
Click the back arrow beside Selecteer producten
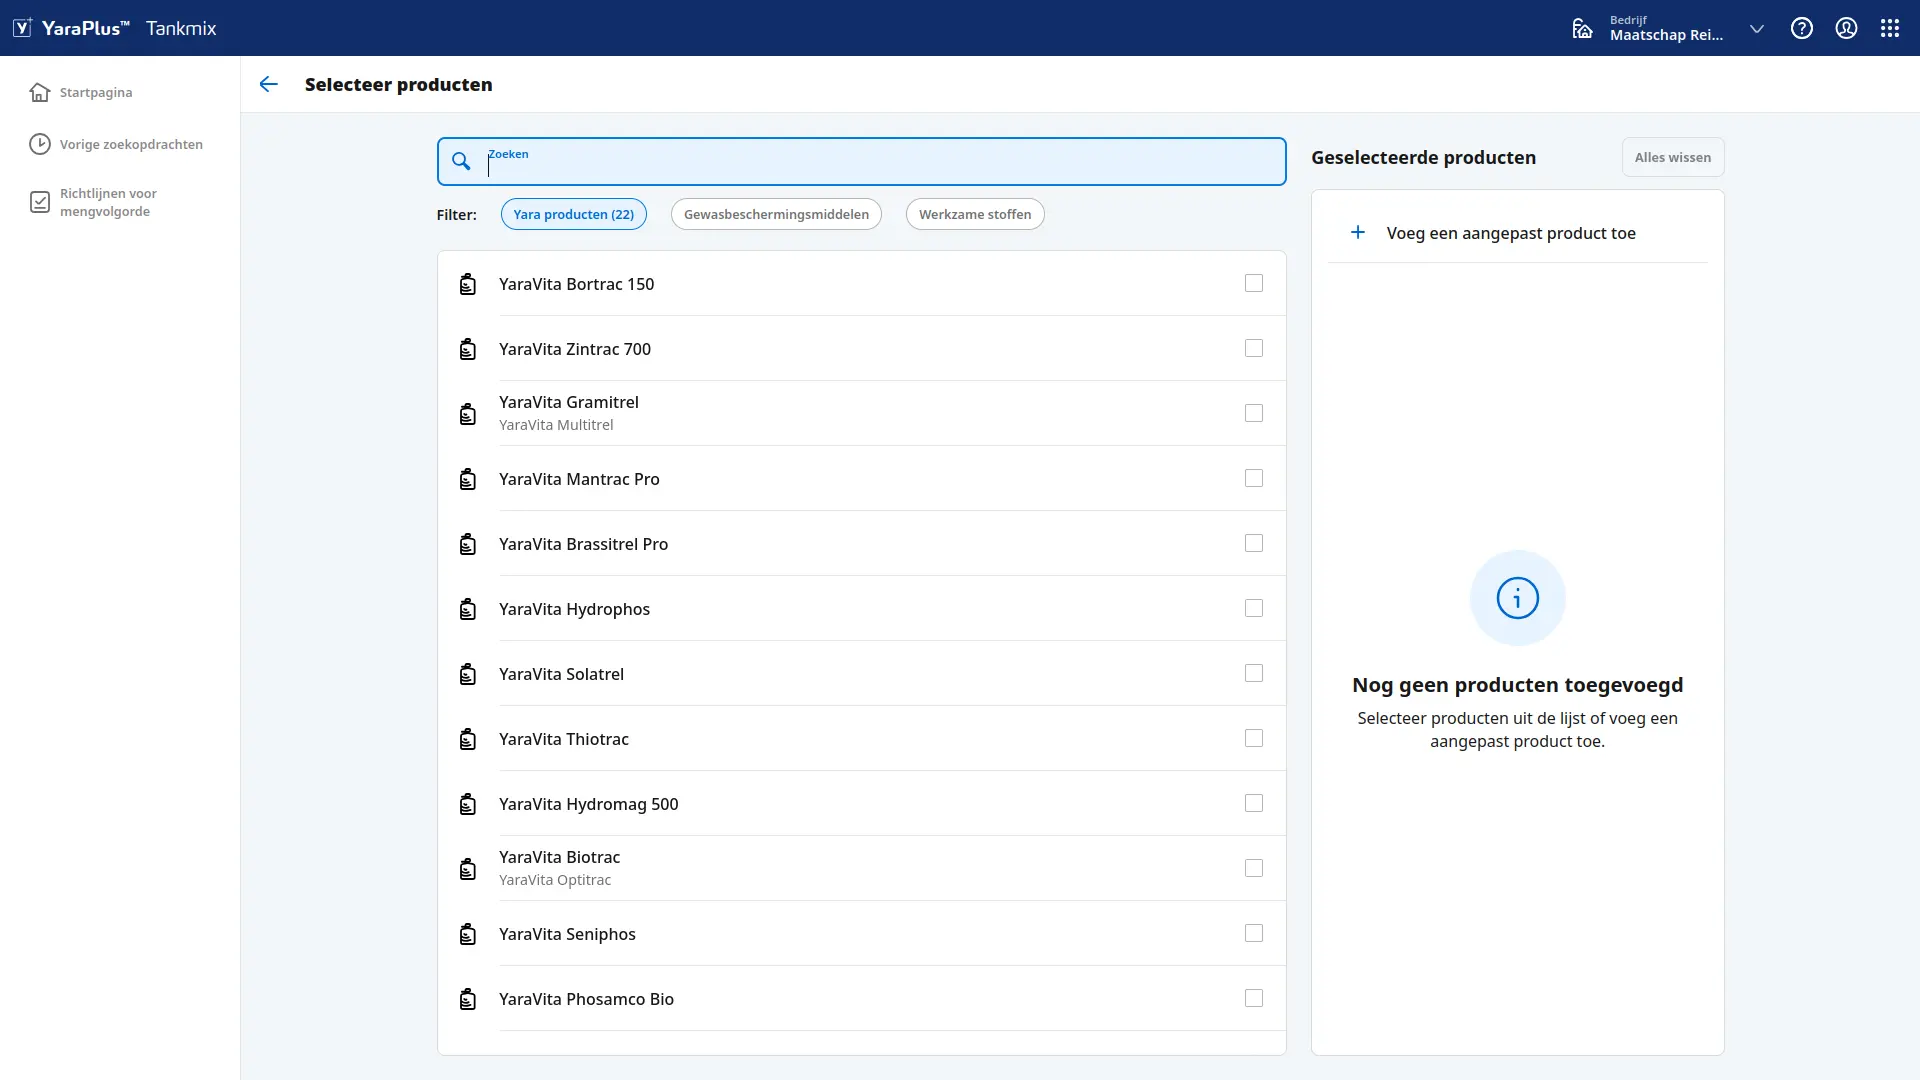[268, 84]
